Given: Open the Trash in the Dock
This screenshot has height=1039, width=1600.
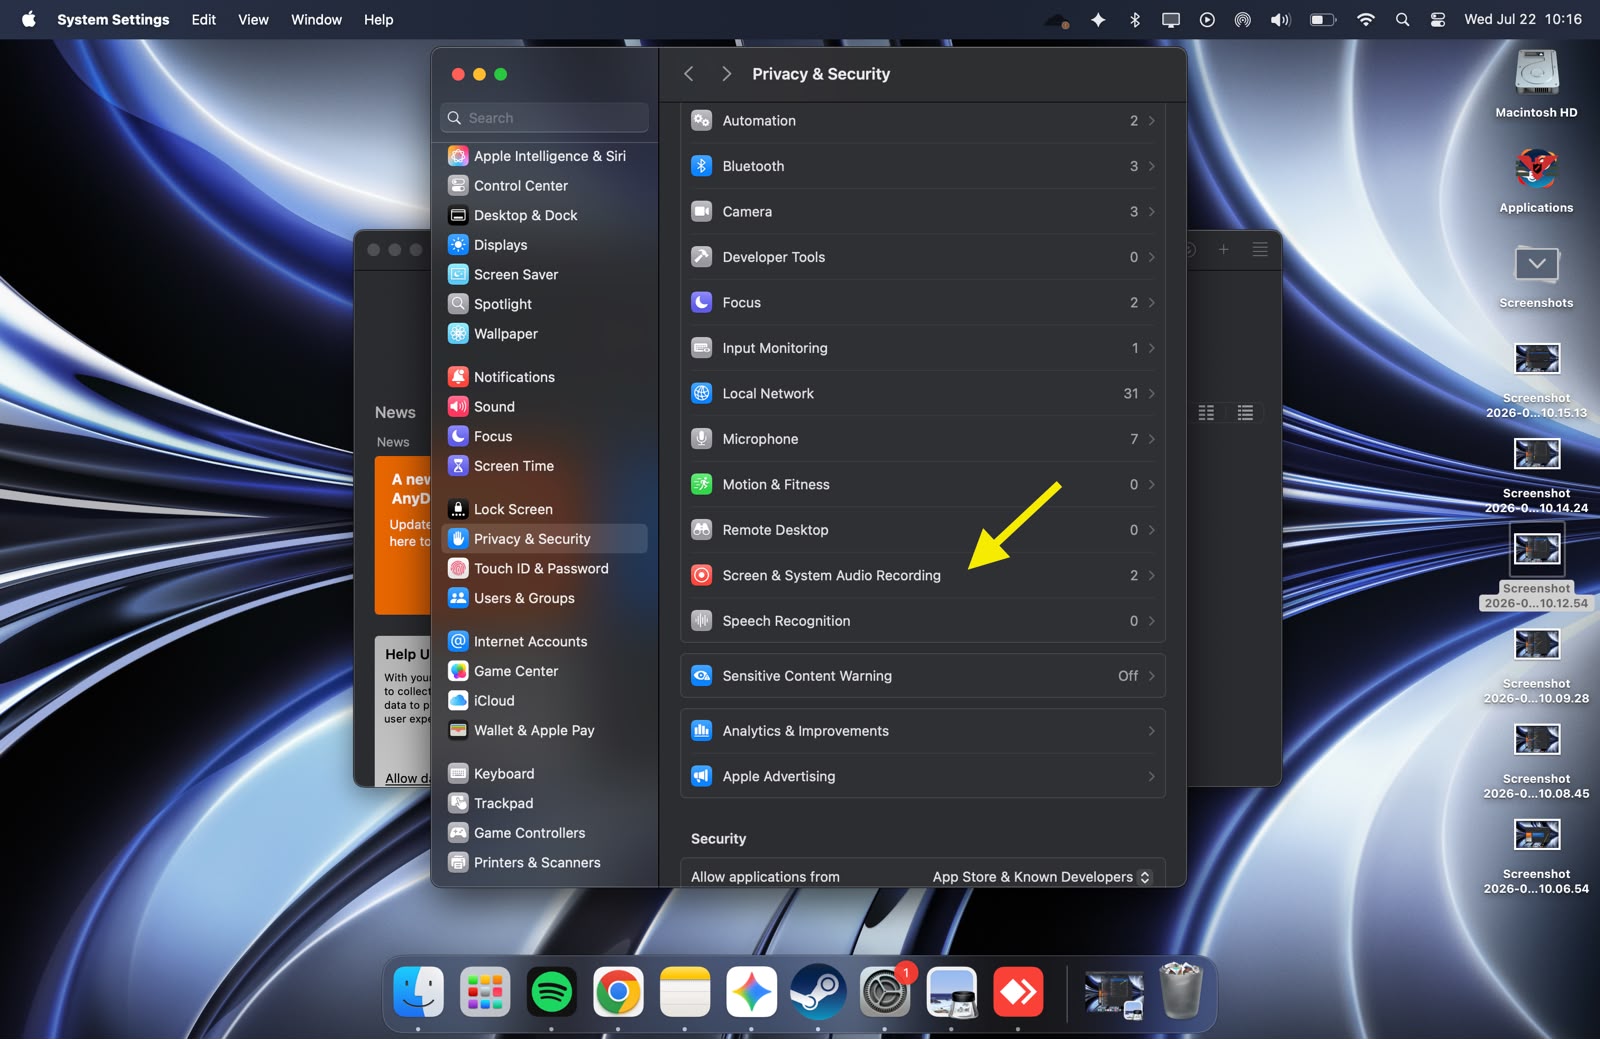Looking at the screenshot, I should pos(1181,991).
